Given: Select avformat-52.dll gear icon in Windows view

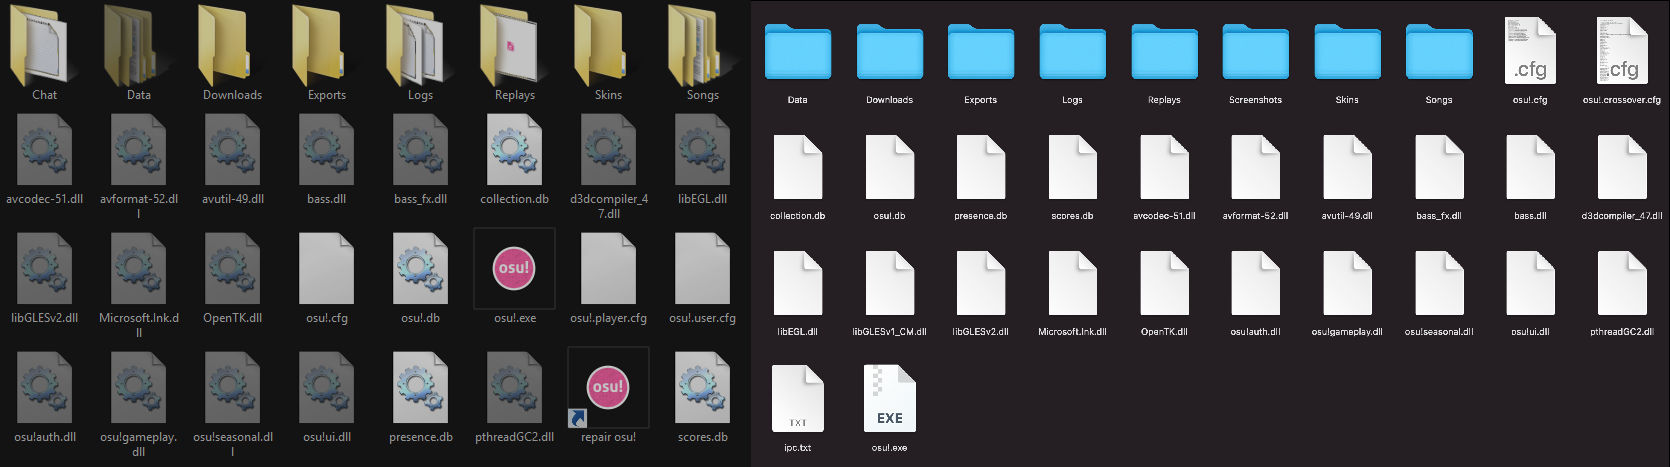Looking at the screenshot, I should 139,150.
